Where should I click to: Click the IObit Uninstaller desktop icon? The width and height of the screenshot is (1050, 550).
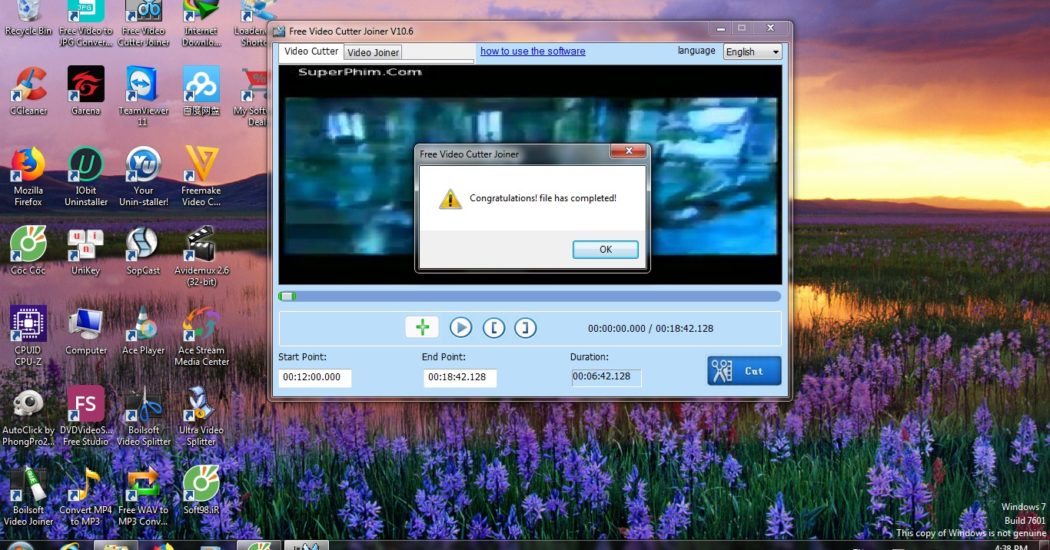point(86,177)
